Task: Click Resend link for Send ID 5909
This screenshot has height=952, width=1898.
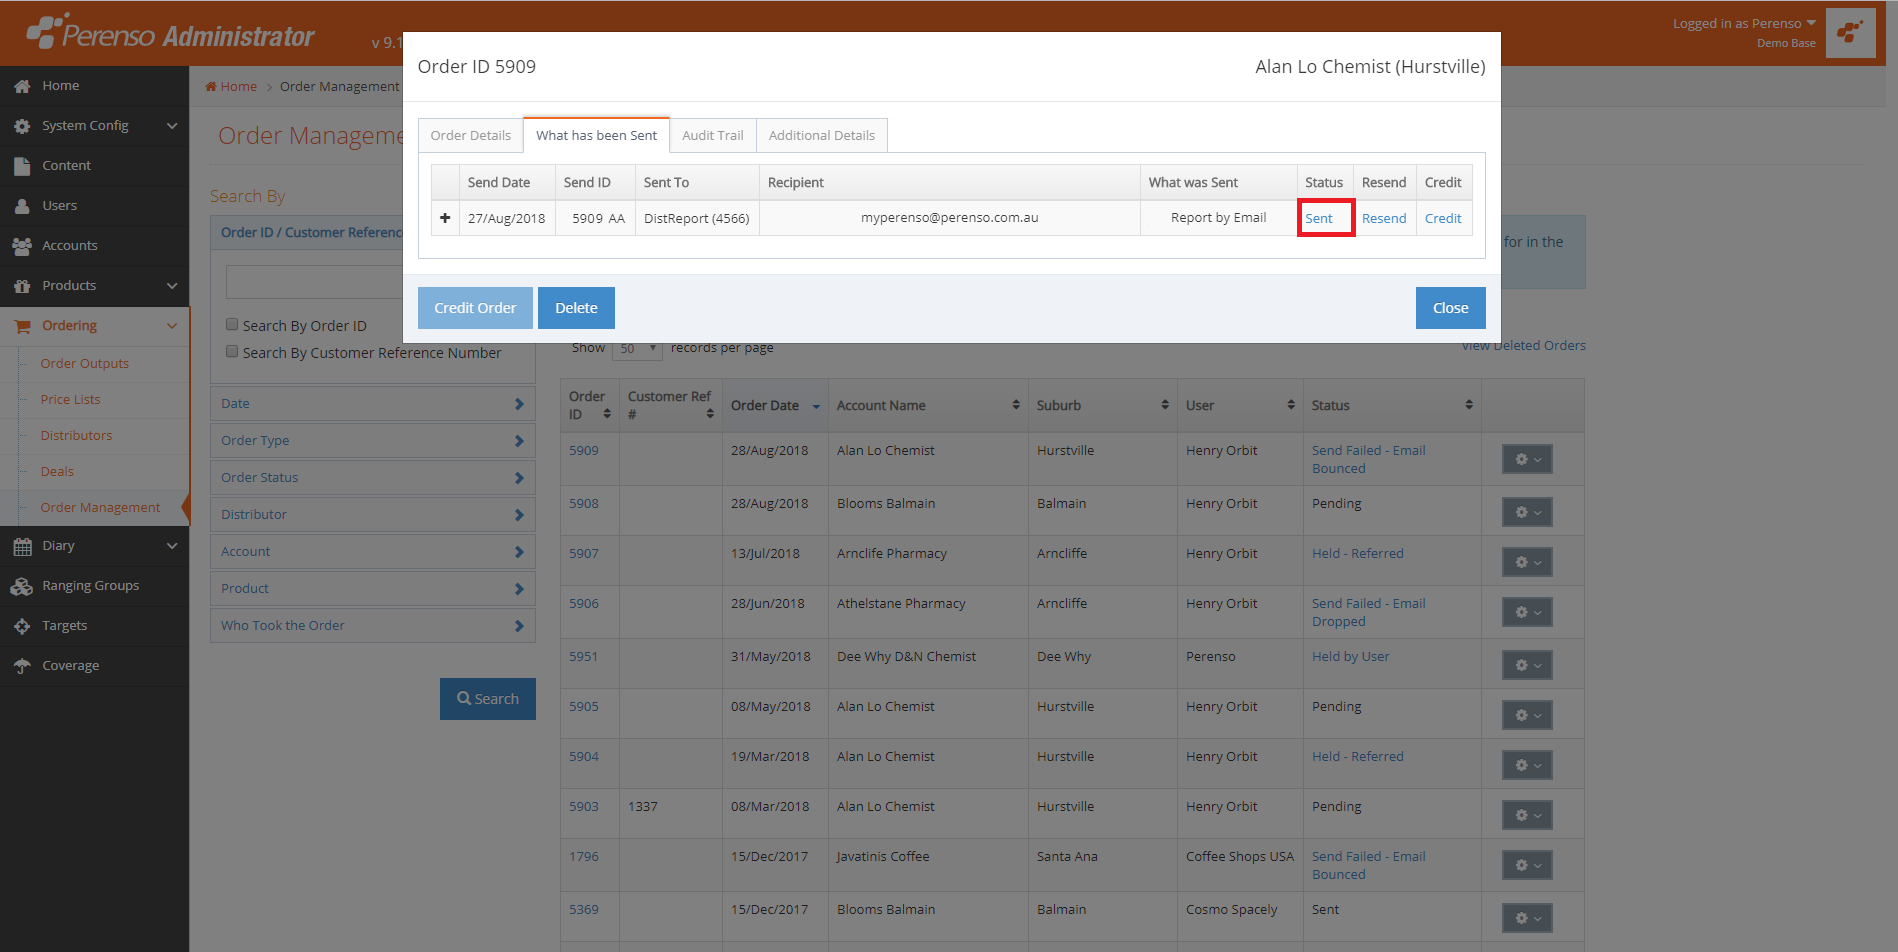Action: click(x=1384, y=218)
